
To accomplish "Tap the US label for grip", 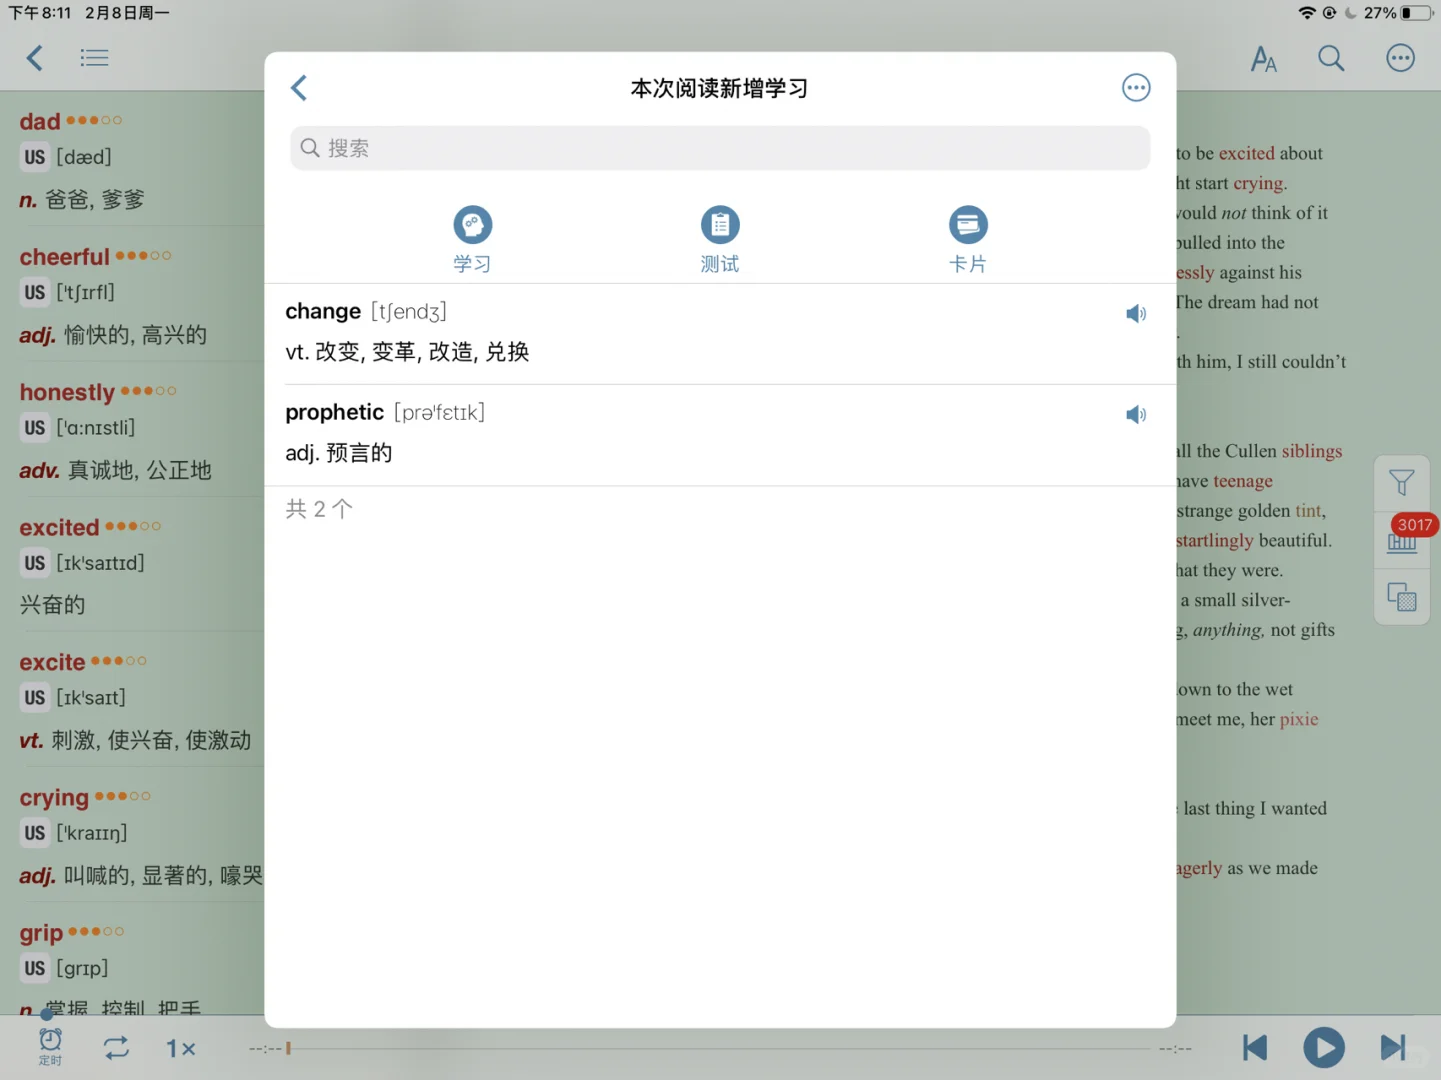I will click(x=35, y=968).
